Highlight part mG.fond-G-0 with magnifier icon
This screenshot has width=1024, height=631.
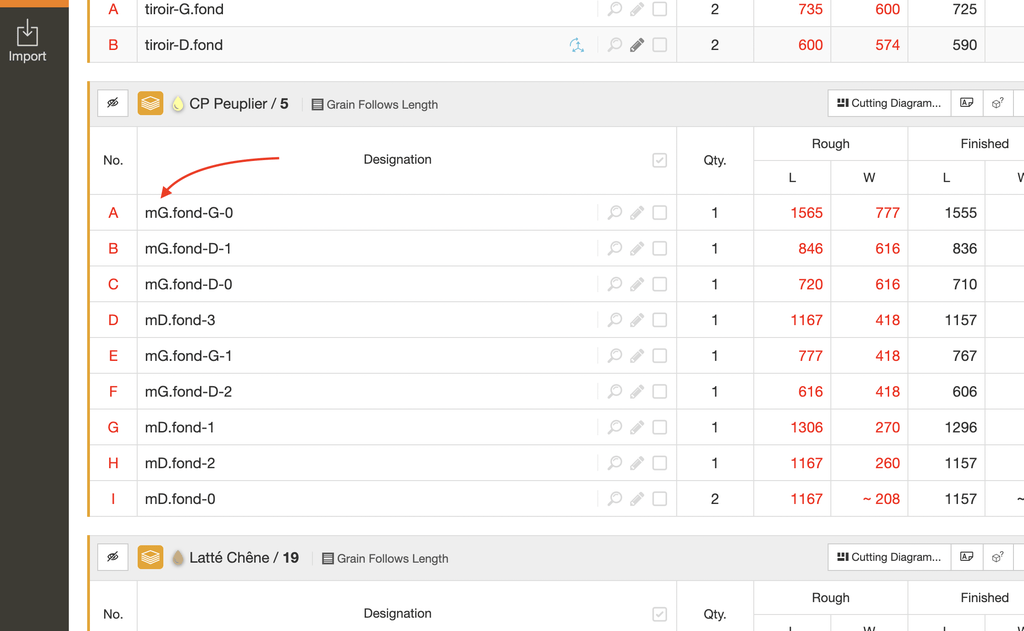click(x=615, y=212)
